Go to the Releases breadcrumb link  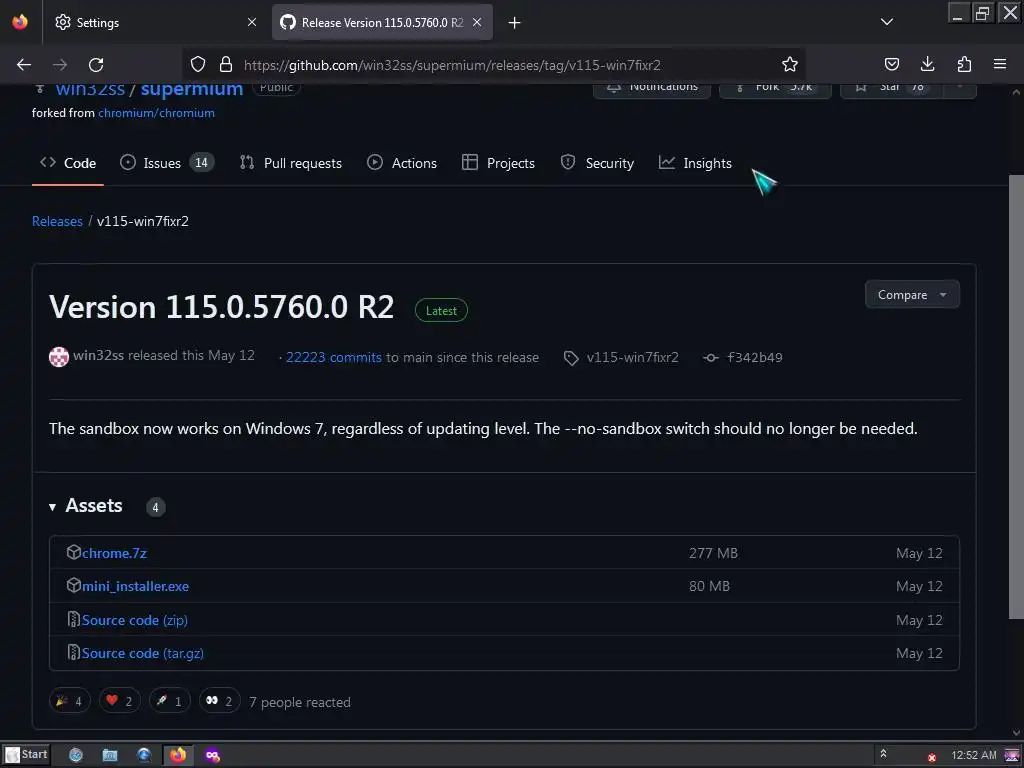(57, 221)
